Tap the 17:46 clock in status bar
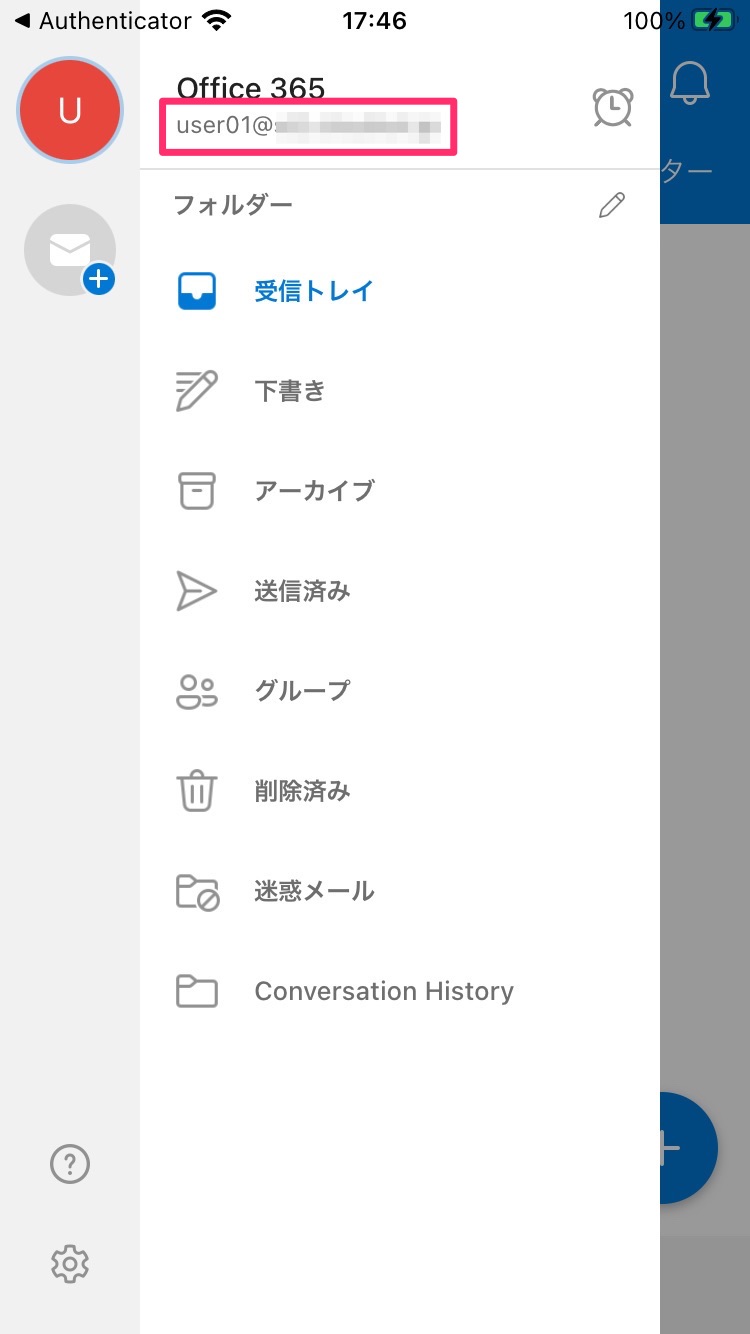The height and width of the screenshot is (1334, 750). click(x=374, y=20)
